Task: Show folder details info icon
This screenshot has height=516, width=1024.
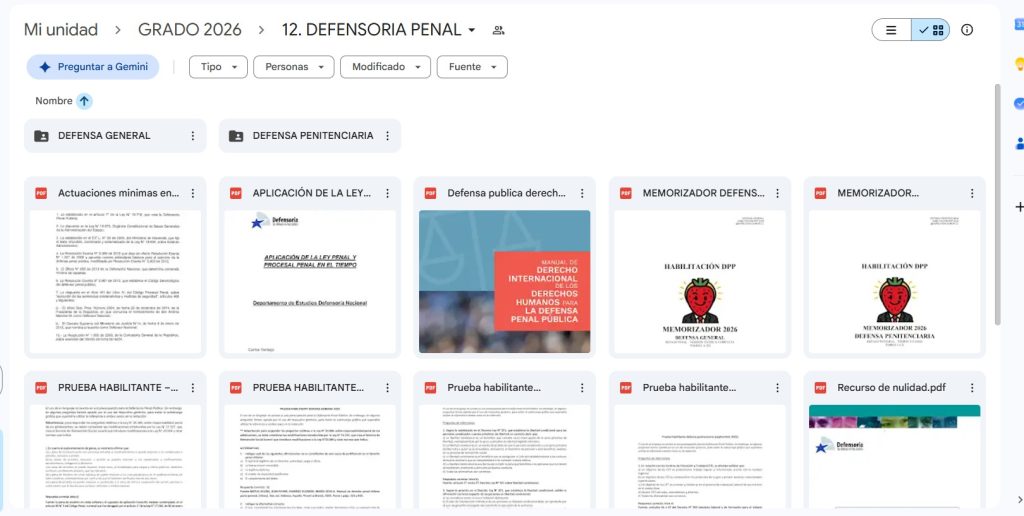Action: click(967, 30)
